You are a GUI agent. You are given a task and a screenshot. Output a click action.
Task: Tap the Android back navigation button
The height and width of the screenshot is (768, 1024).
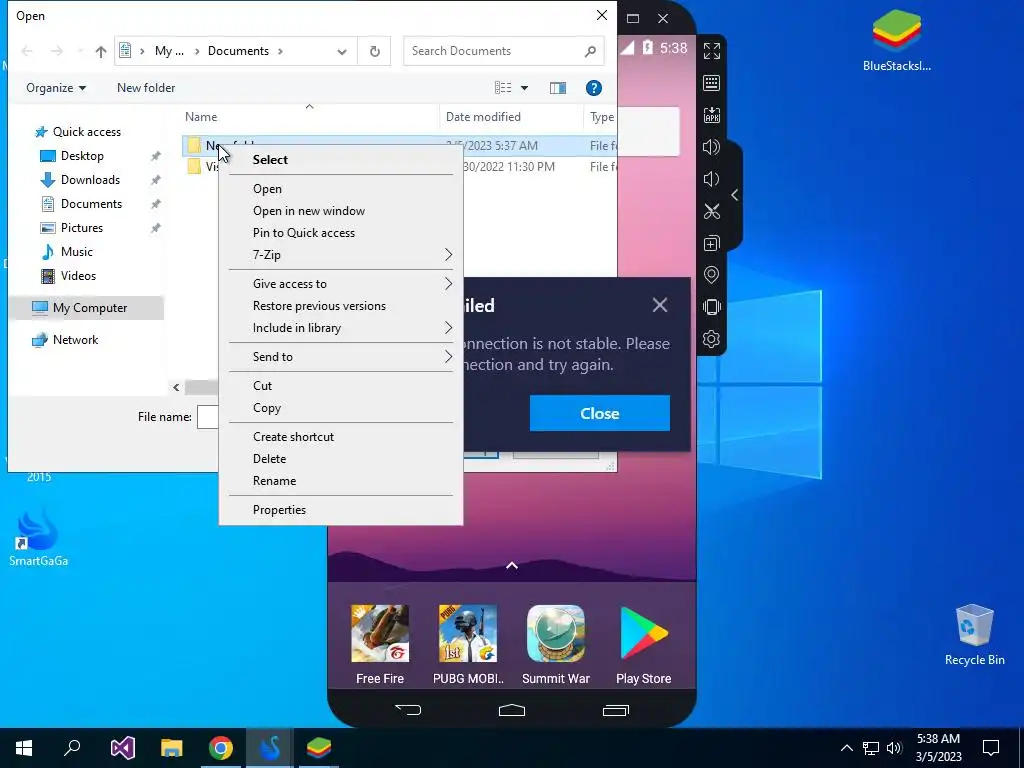pyautogui.click(x=408, y=710)
